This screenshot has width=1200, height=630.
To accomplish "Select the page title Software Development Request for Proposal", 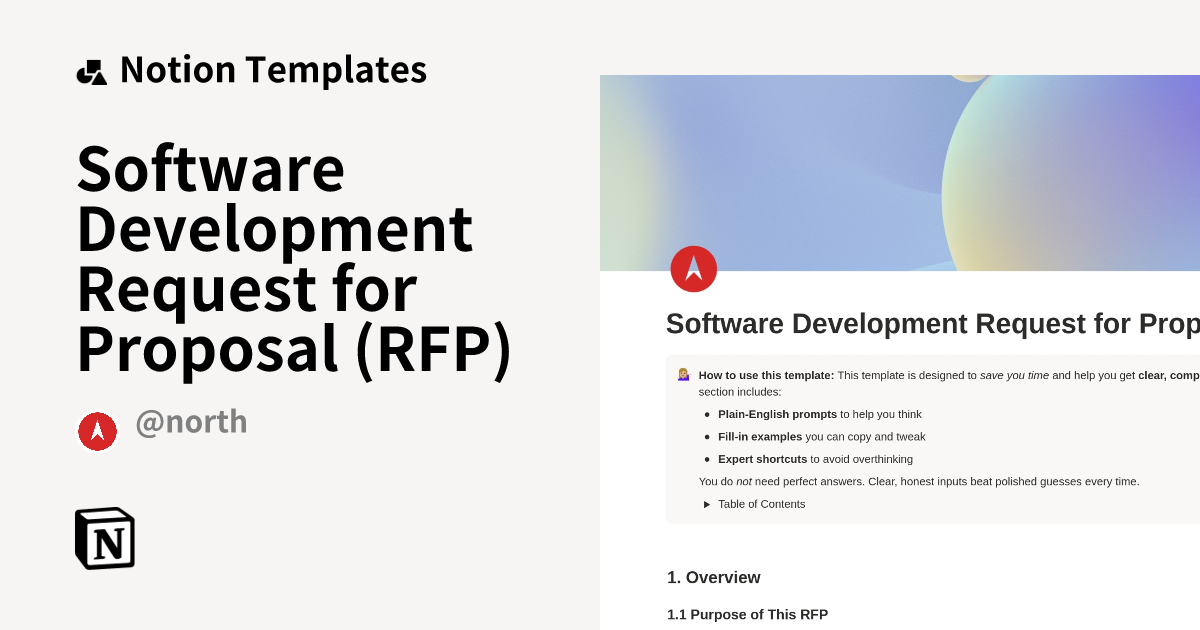I will (933, 324).
